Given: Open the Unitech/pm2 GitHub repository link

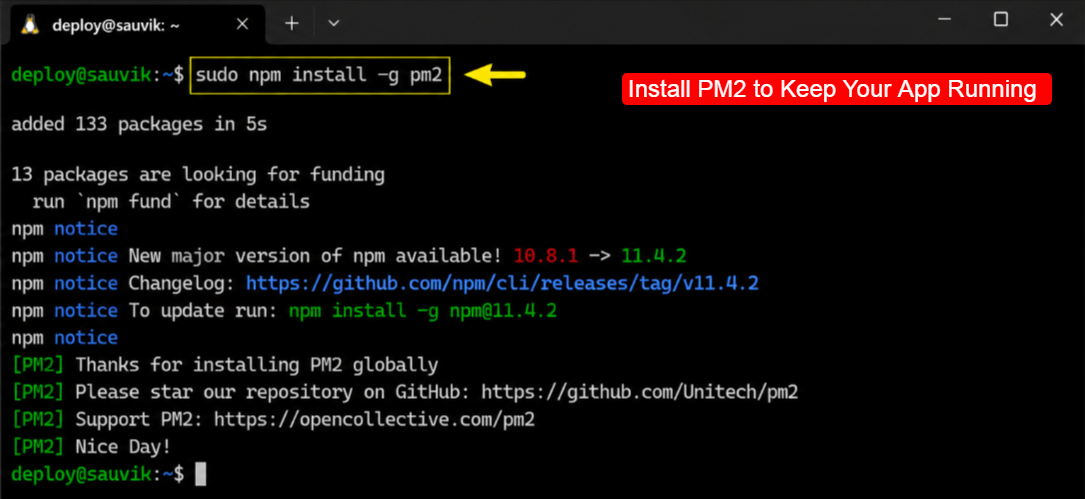Looking at the screenshot, I should (640, 392).
